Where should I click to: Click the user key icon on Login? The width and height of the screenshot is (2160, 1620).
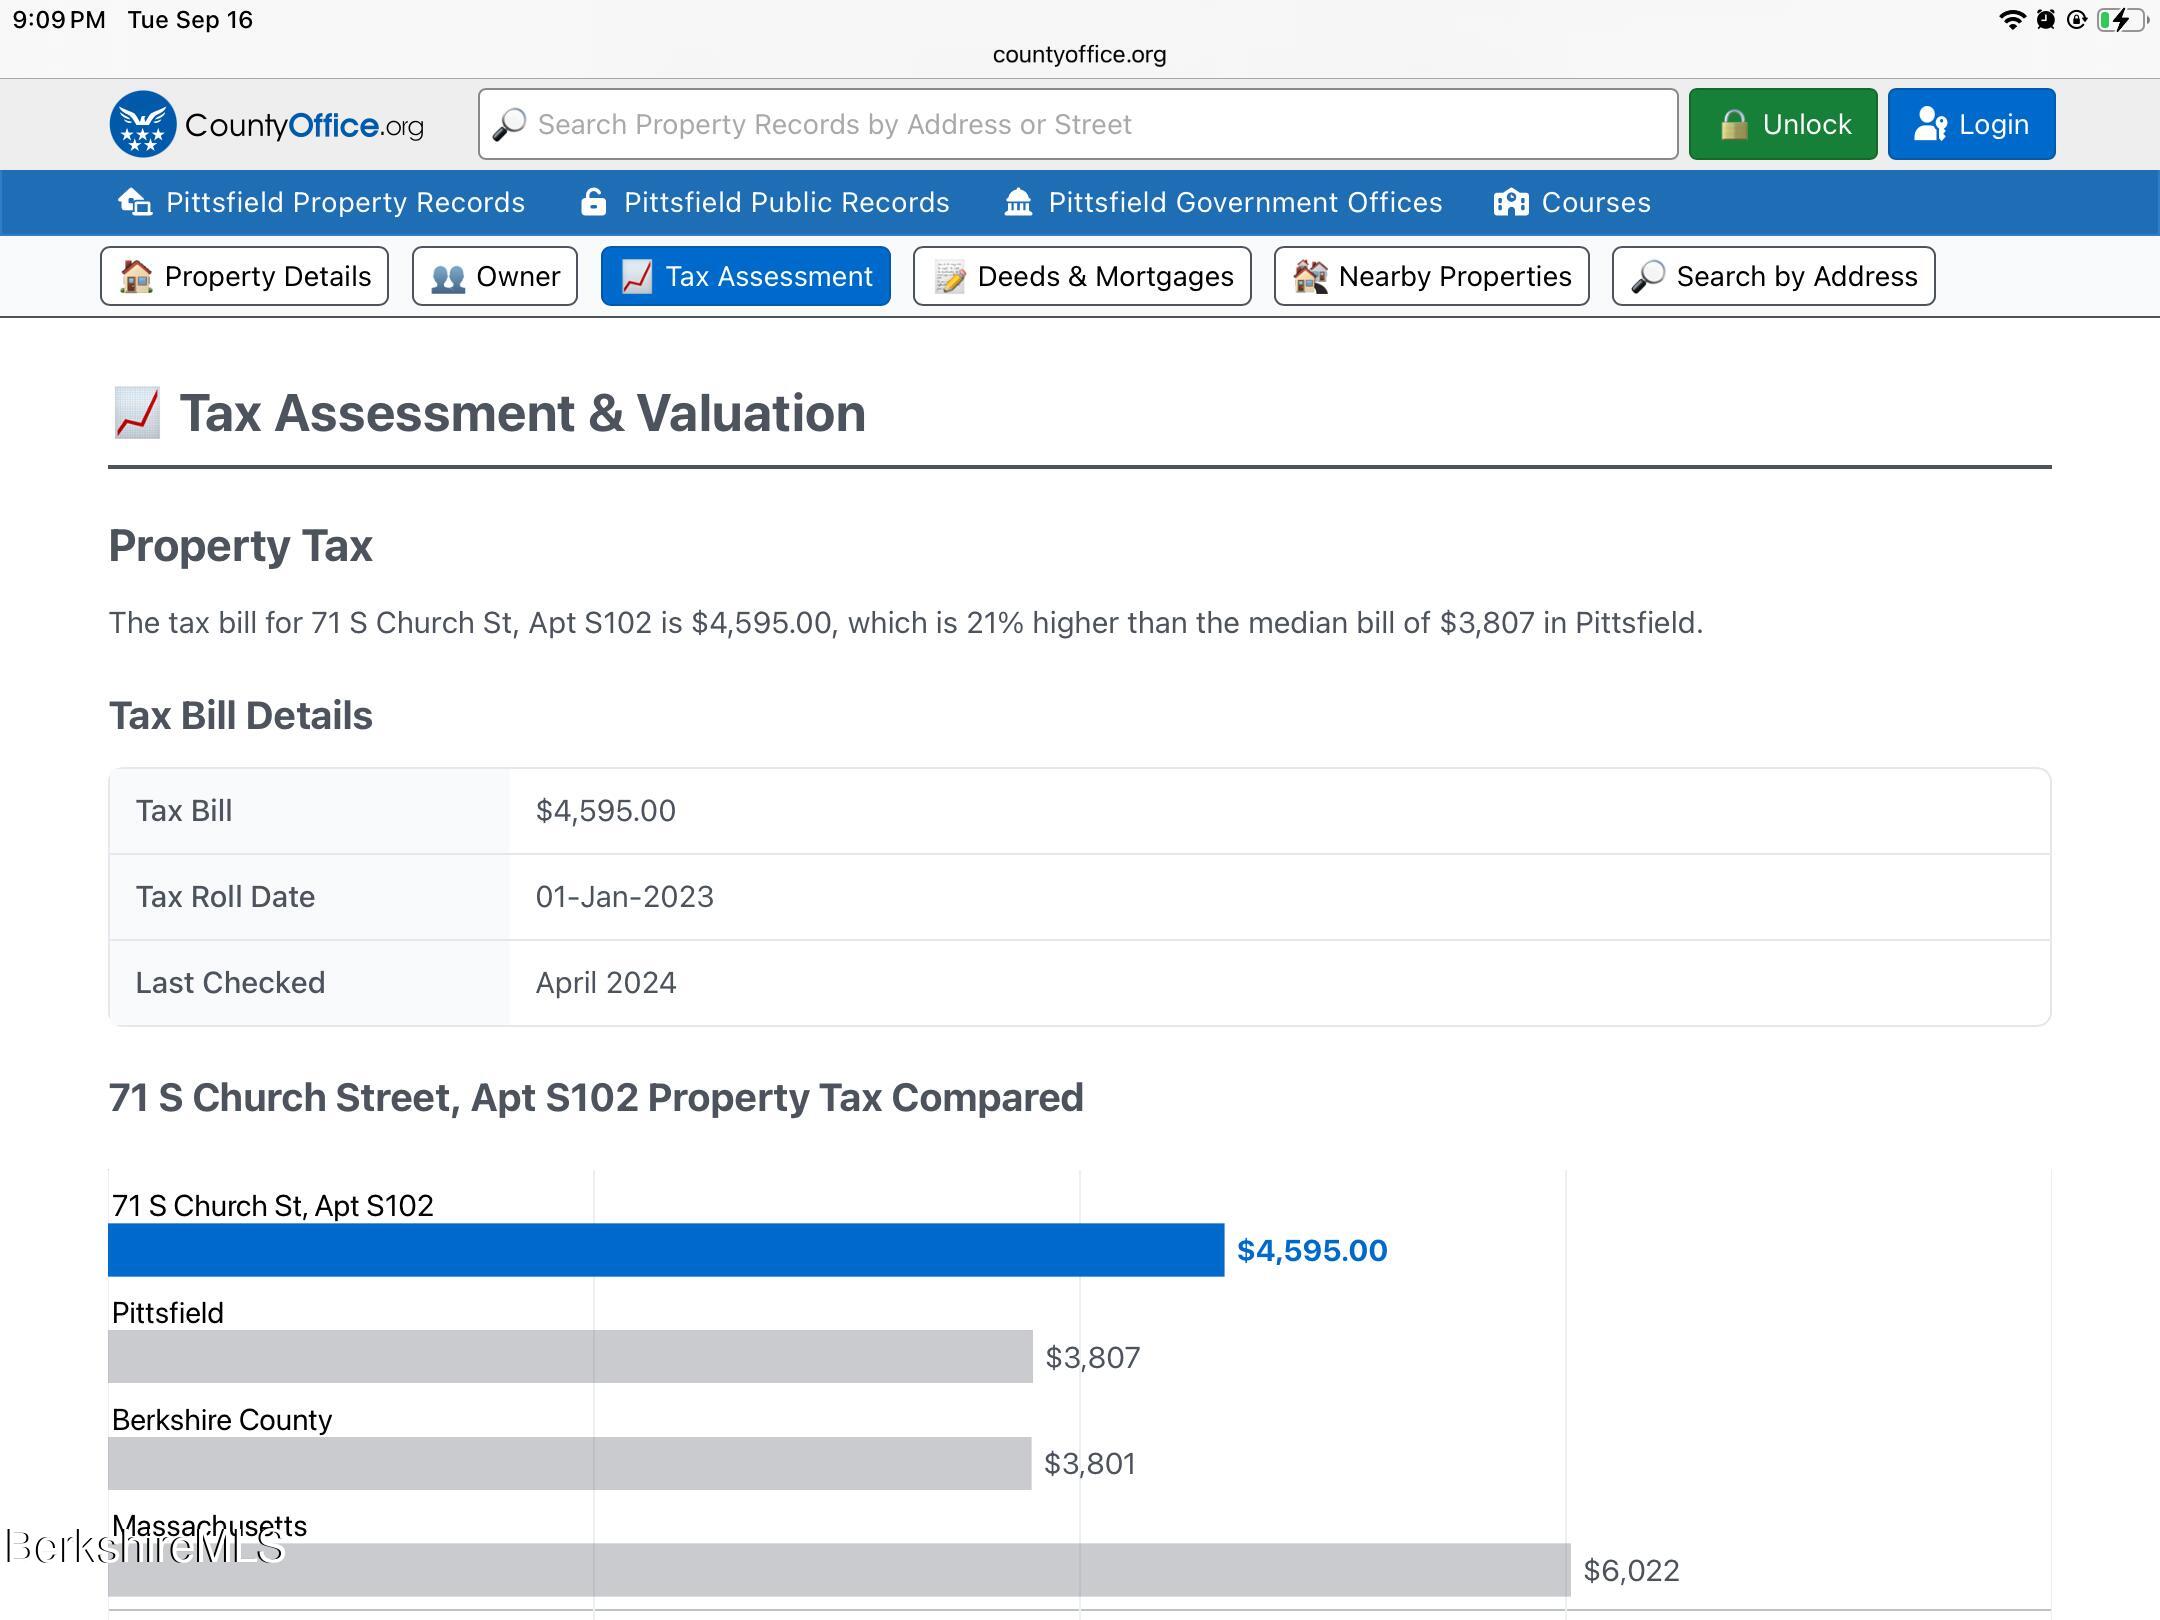(x=1929, y=124)
